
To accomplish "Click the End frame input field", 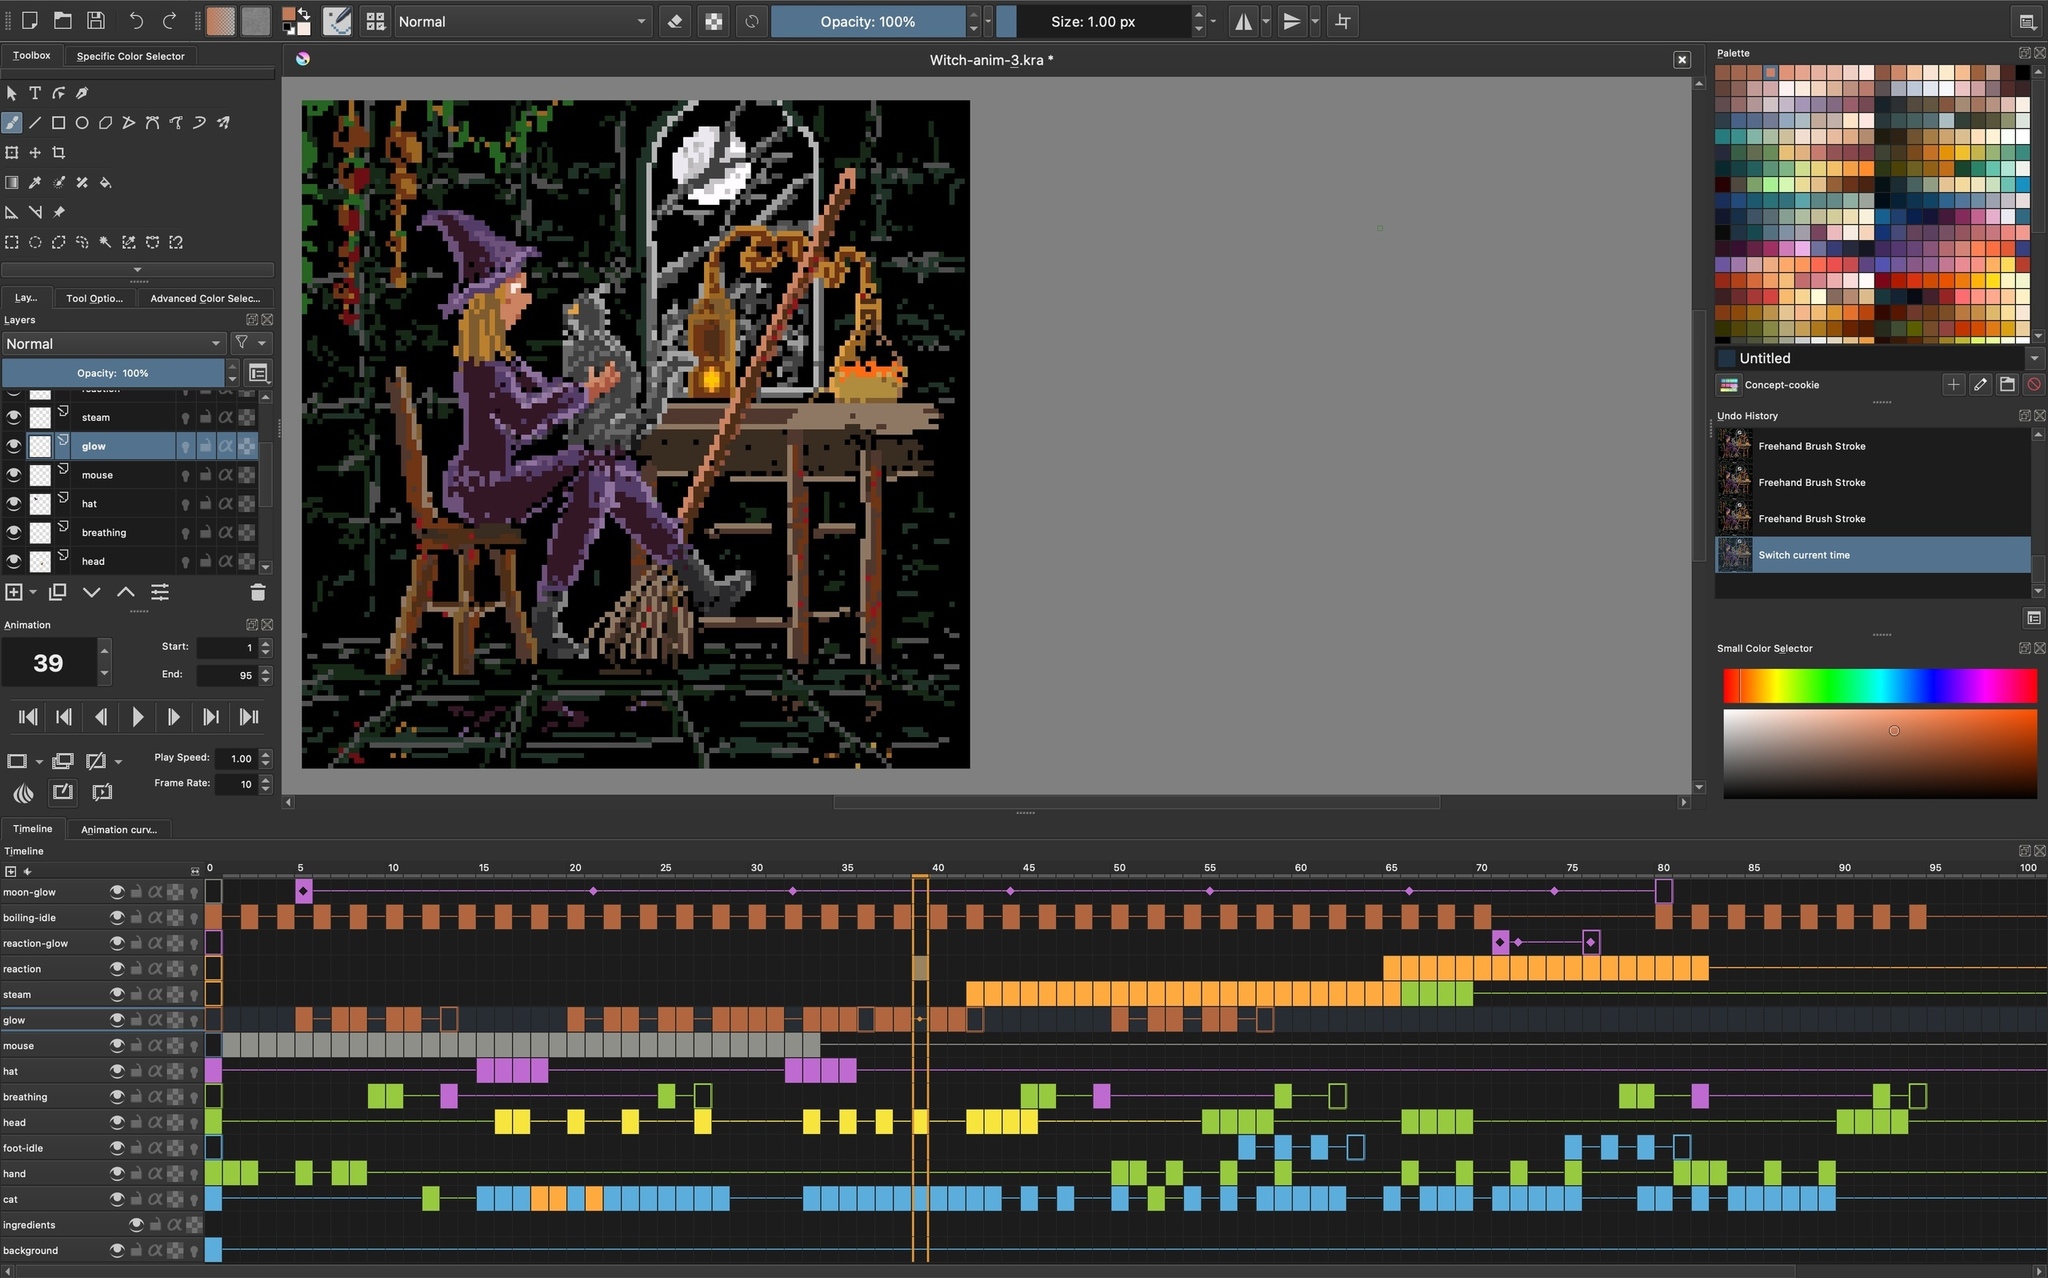I will tap(227, 675).
